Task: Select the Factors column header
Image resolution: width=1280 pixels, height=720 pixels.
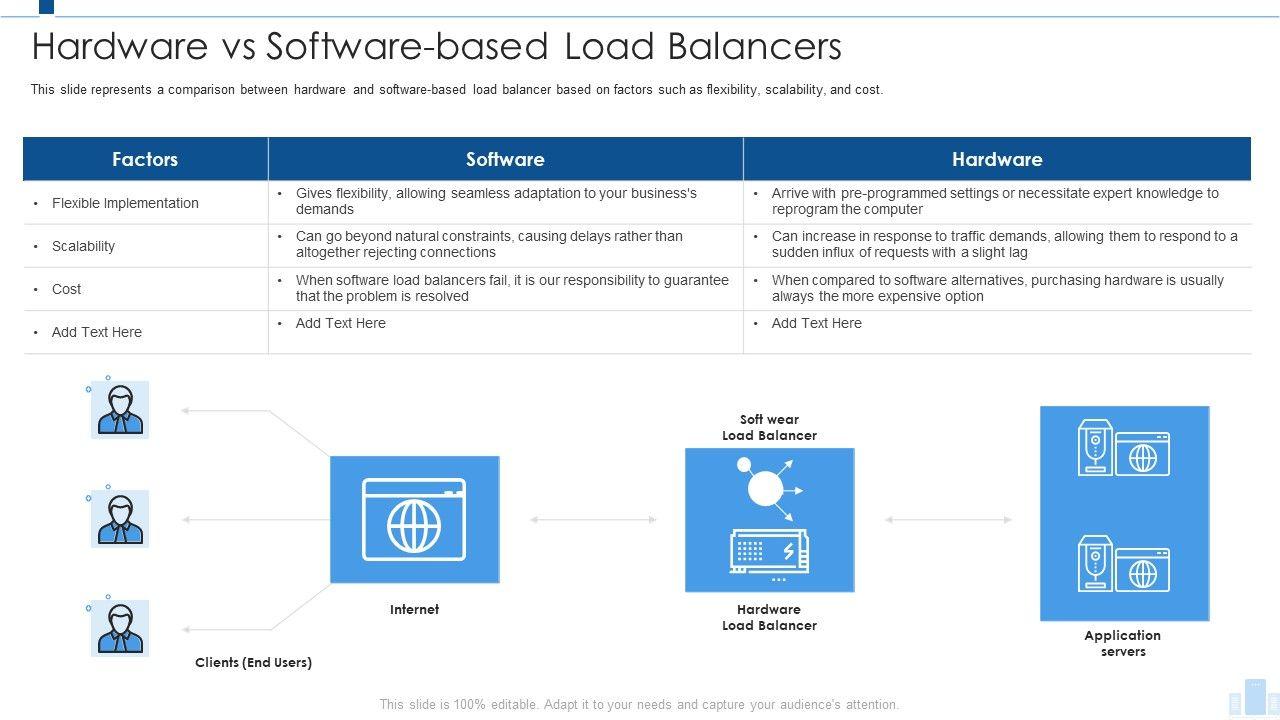Action: point(145,159)
